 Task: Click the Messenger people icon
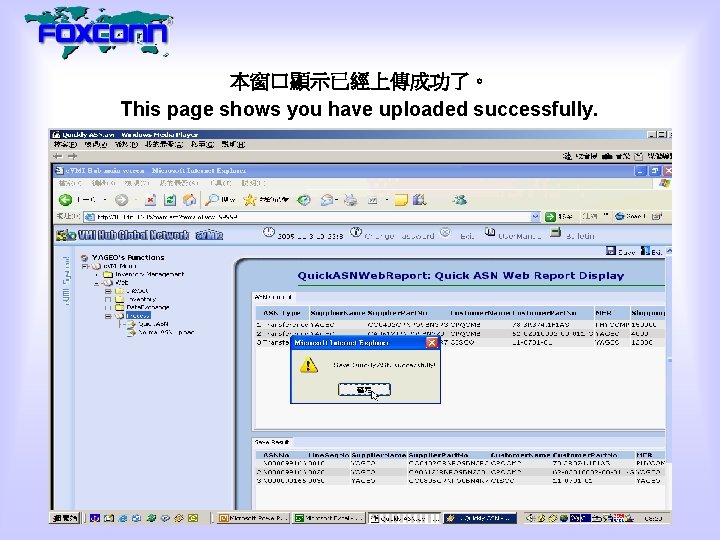[x=459, y=200]
